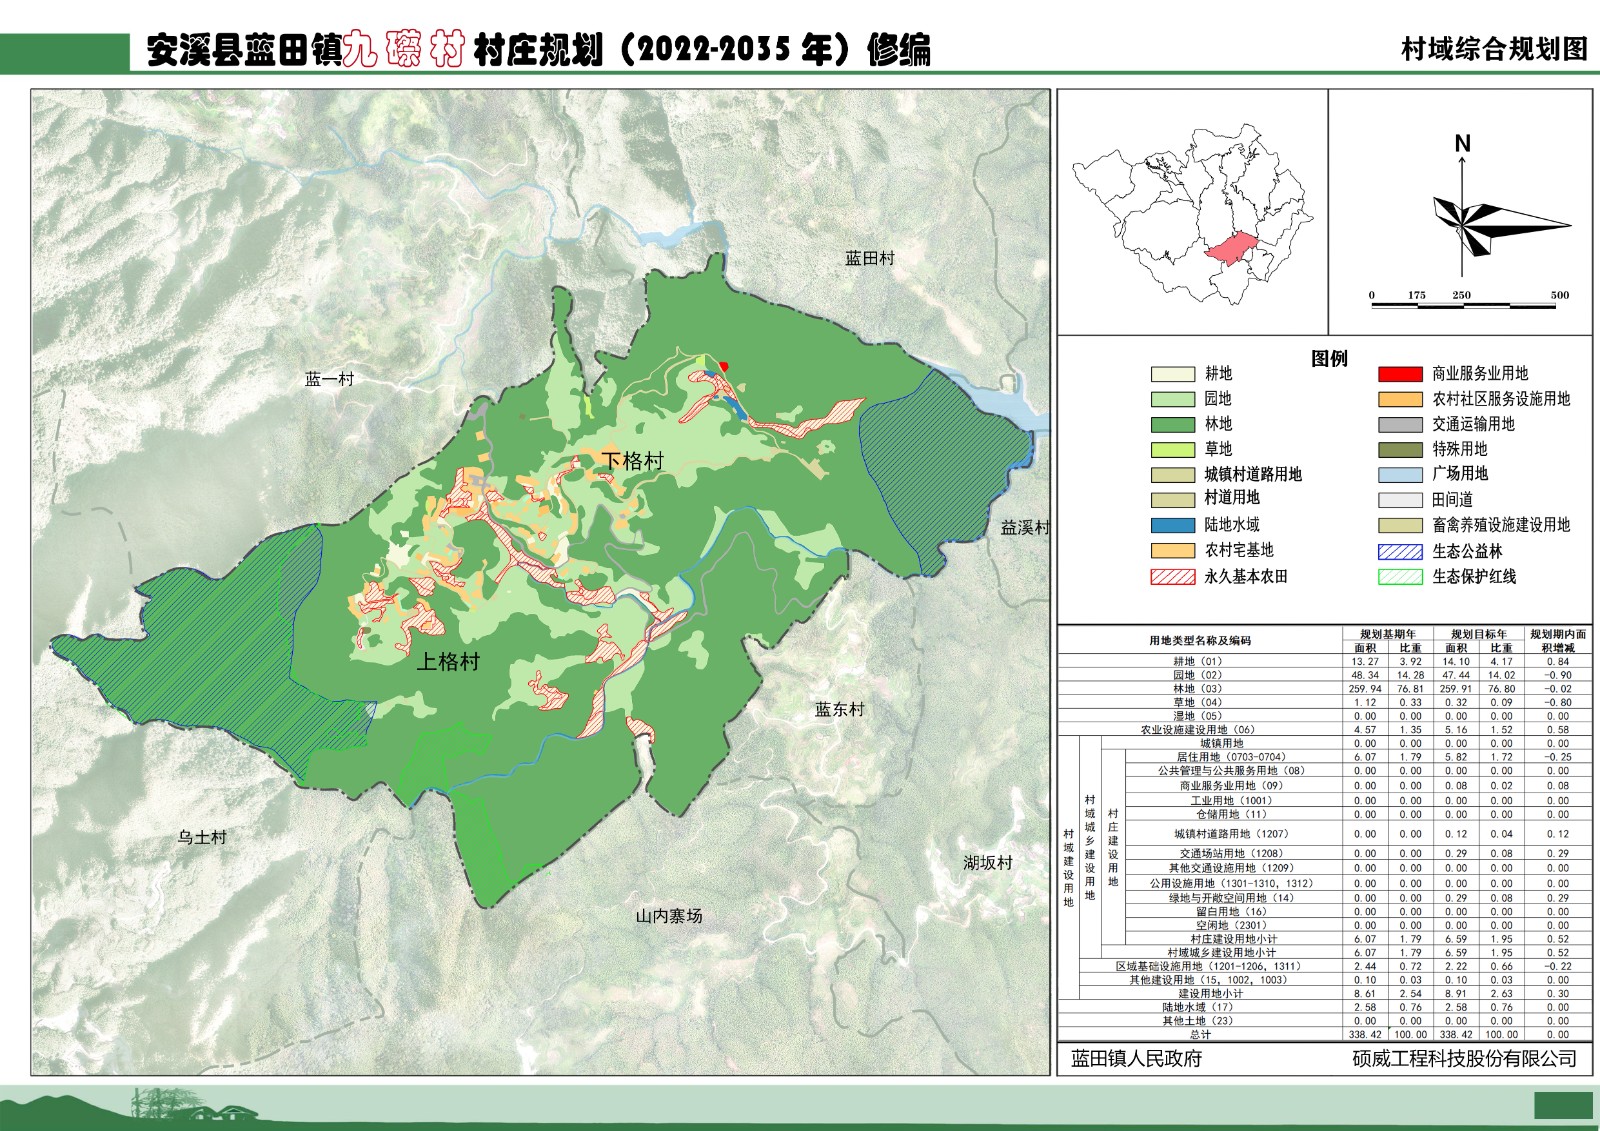Image resolution: width=1600 pixels, height=1131 pixels.
Task: Select the 乌土村 village label
Action: [202, 838]
